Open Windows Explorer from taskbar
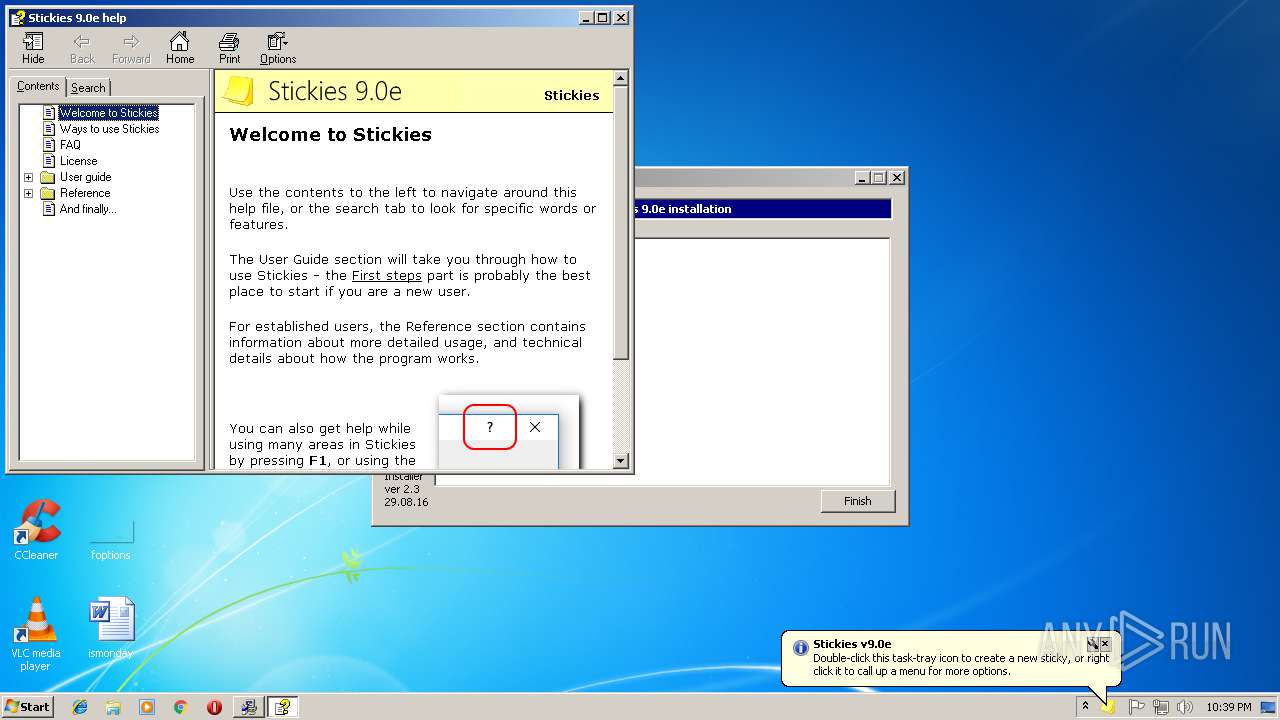The height and width of the screenshot is (720, 1280). click(113, 707)
